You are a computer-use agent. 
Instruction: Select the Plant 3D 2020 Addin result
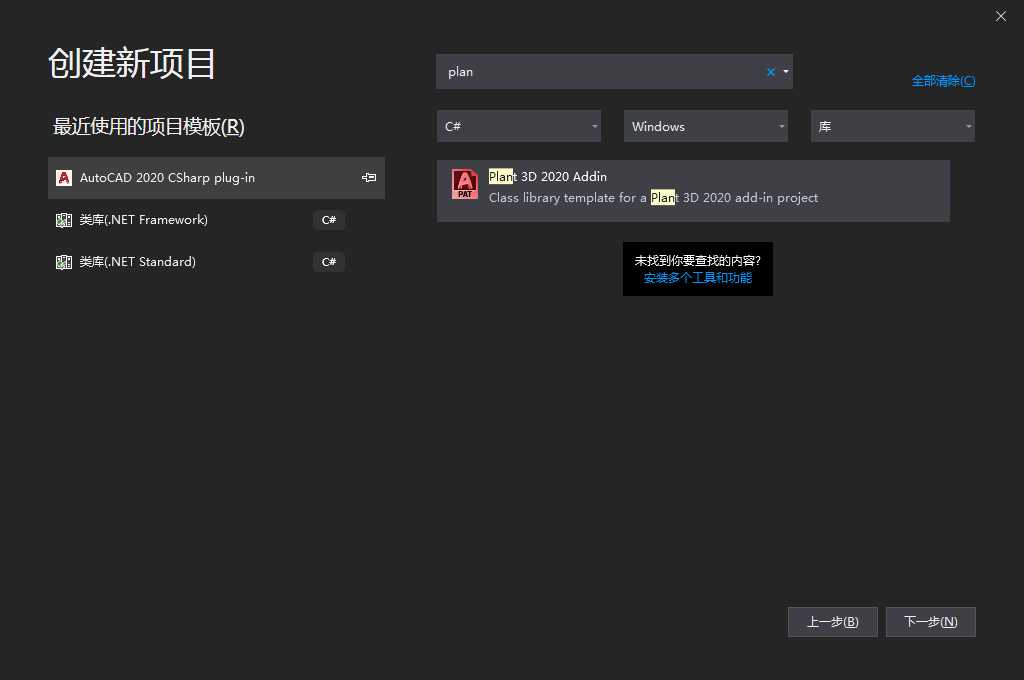pos(693,191)
